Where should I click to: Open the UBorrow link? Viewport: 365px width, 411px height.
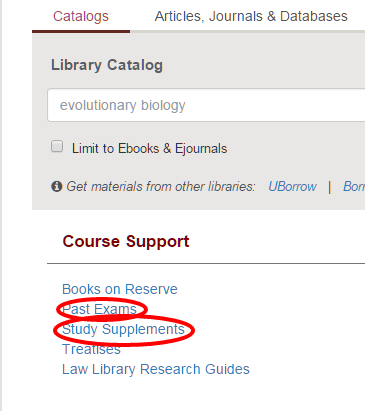pyautogui.click(x=292, y=186)
